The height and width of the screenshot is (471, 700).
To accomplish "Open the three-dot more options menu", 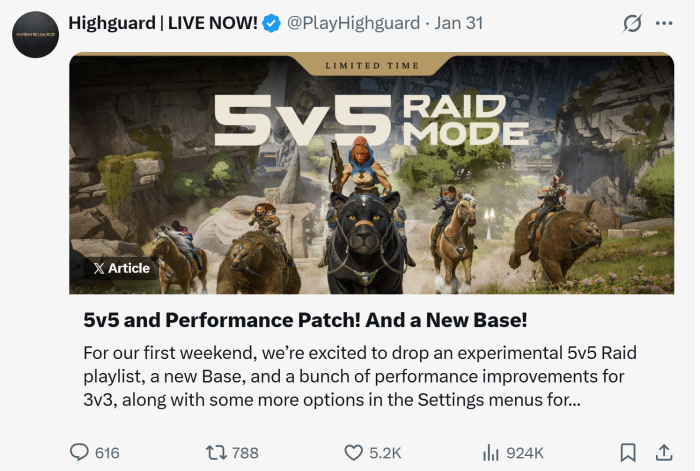I will click(x=664, y=23).
